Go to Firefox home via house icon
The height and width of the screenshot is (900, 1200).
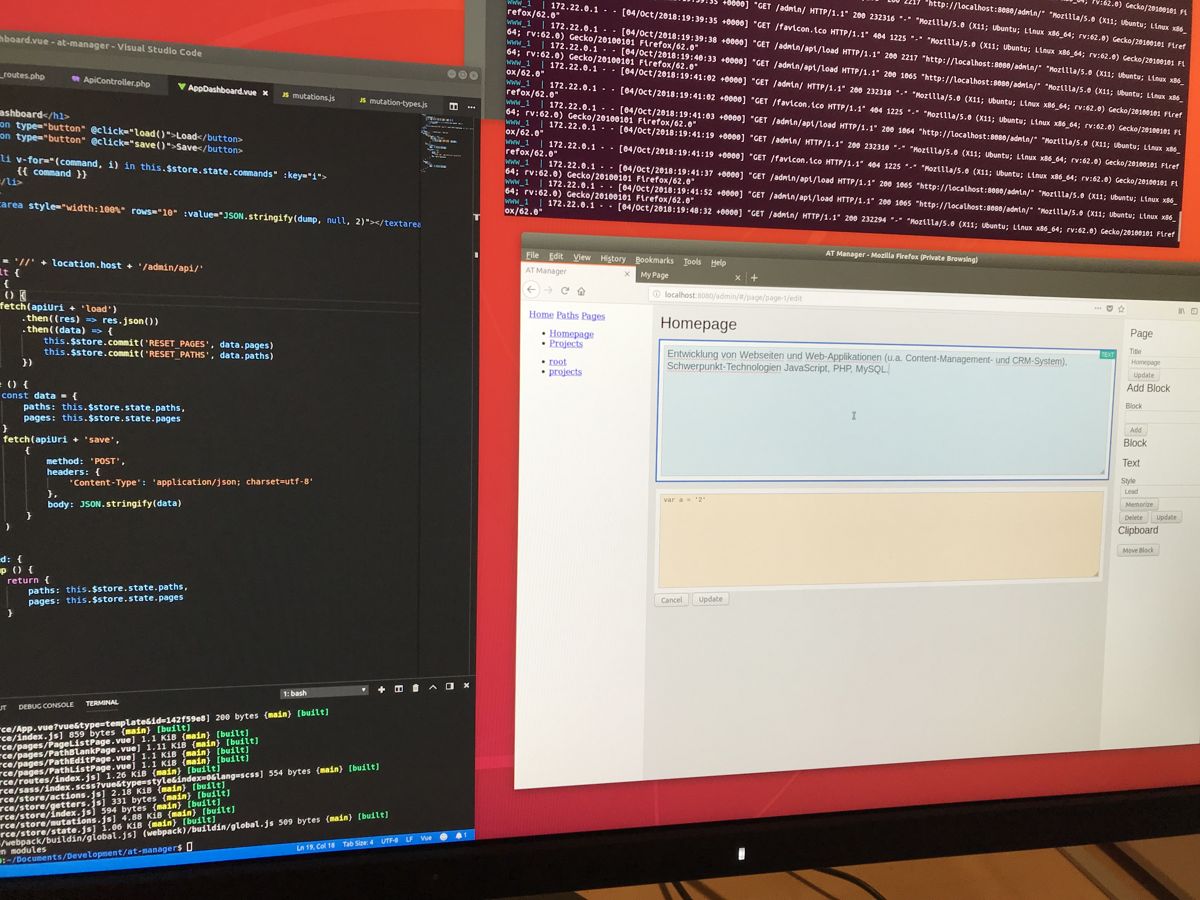581,291
